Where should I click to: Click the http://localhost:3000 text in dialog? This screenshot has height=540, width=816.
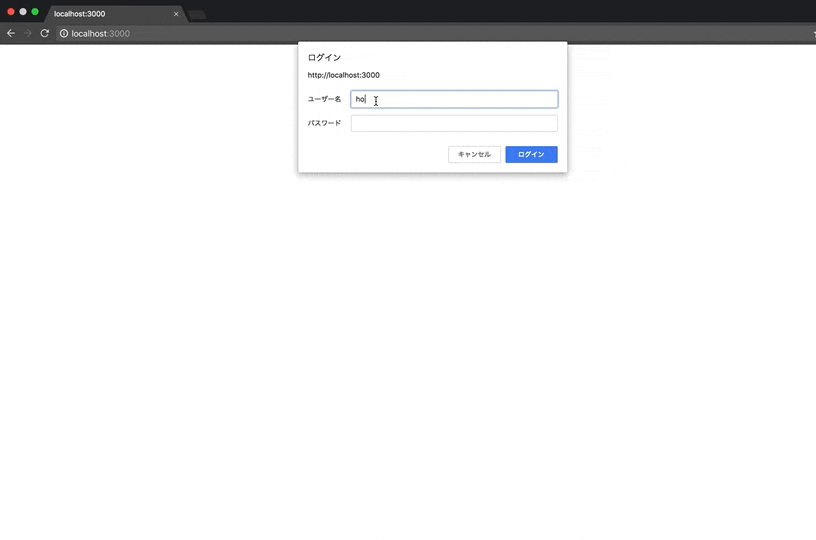[x=343, y=75]
